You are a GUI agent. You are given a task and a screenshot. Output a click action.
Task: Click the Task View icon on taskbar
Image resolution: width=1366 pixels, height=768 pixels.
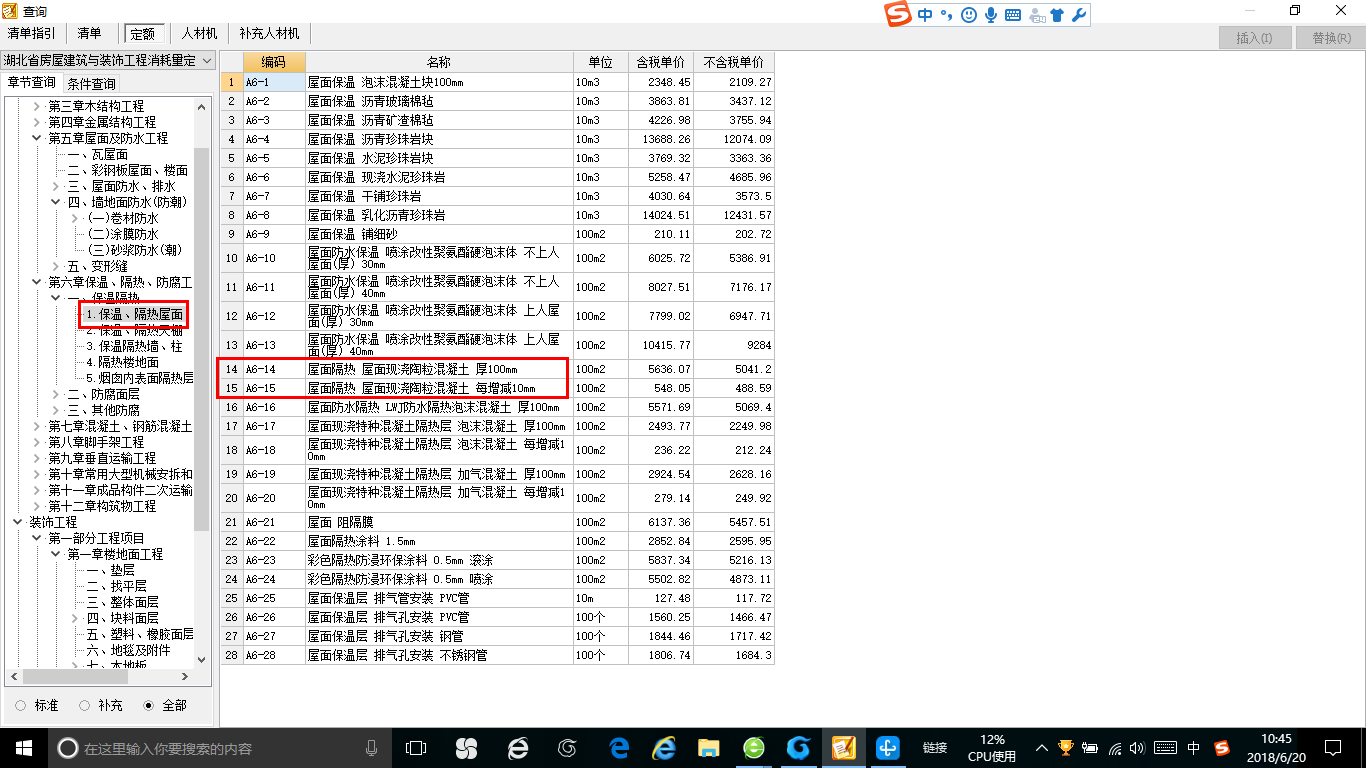(416, 748)
